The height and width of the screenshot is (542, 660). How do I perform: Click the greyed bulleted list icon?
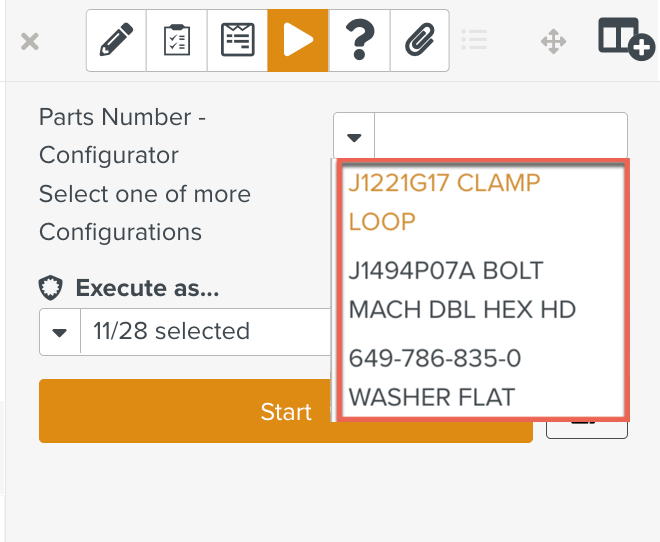[x=474, y=40]
